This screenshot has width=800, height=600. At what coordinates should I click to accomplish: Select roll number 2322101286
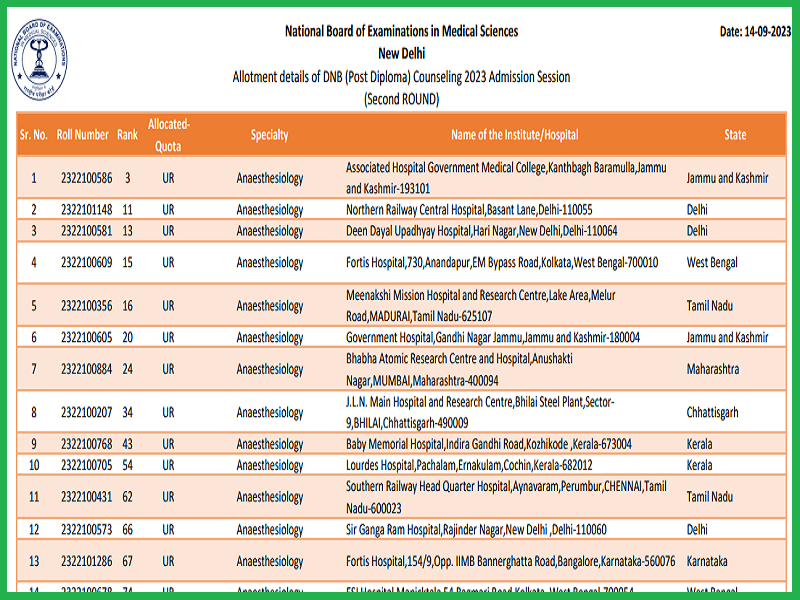(87, 561)
